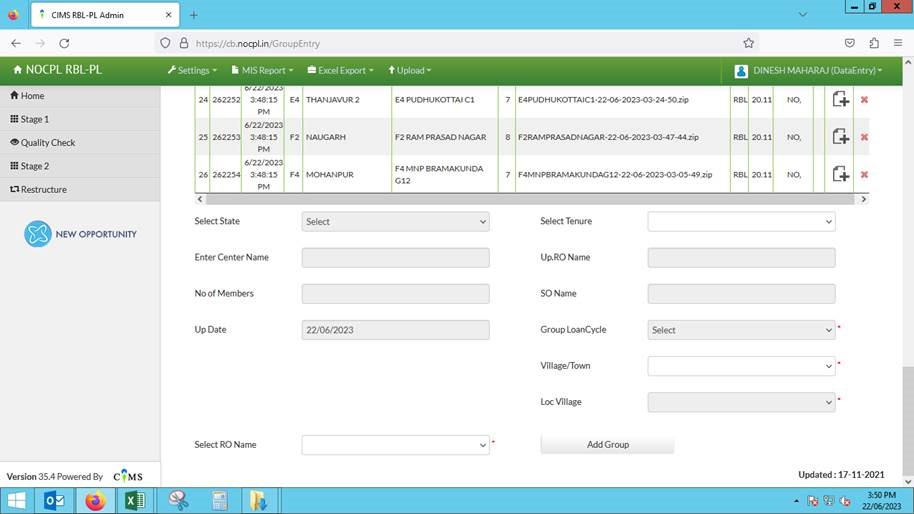Click add-file icon for row 24

coord(841,99)
